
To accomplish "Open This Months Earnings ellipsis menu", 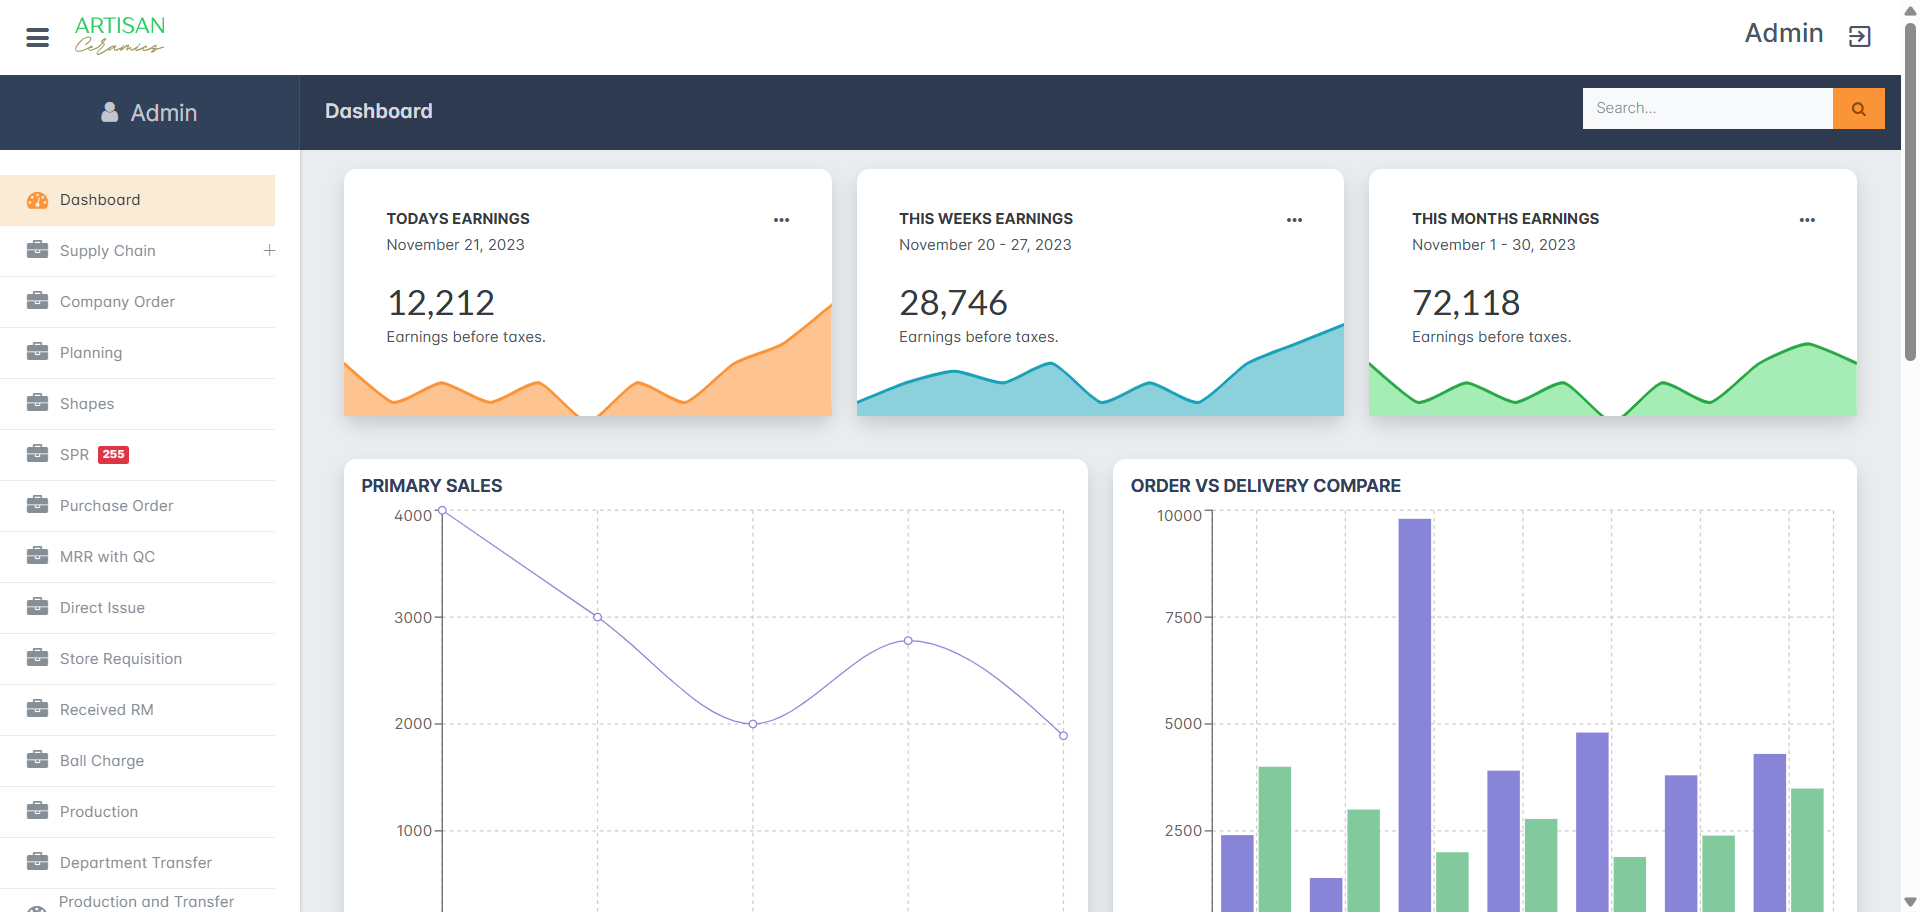I will click(1806, 220).
